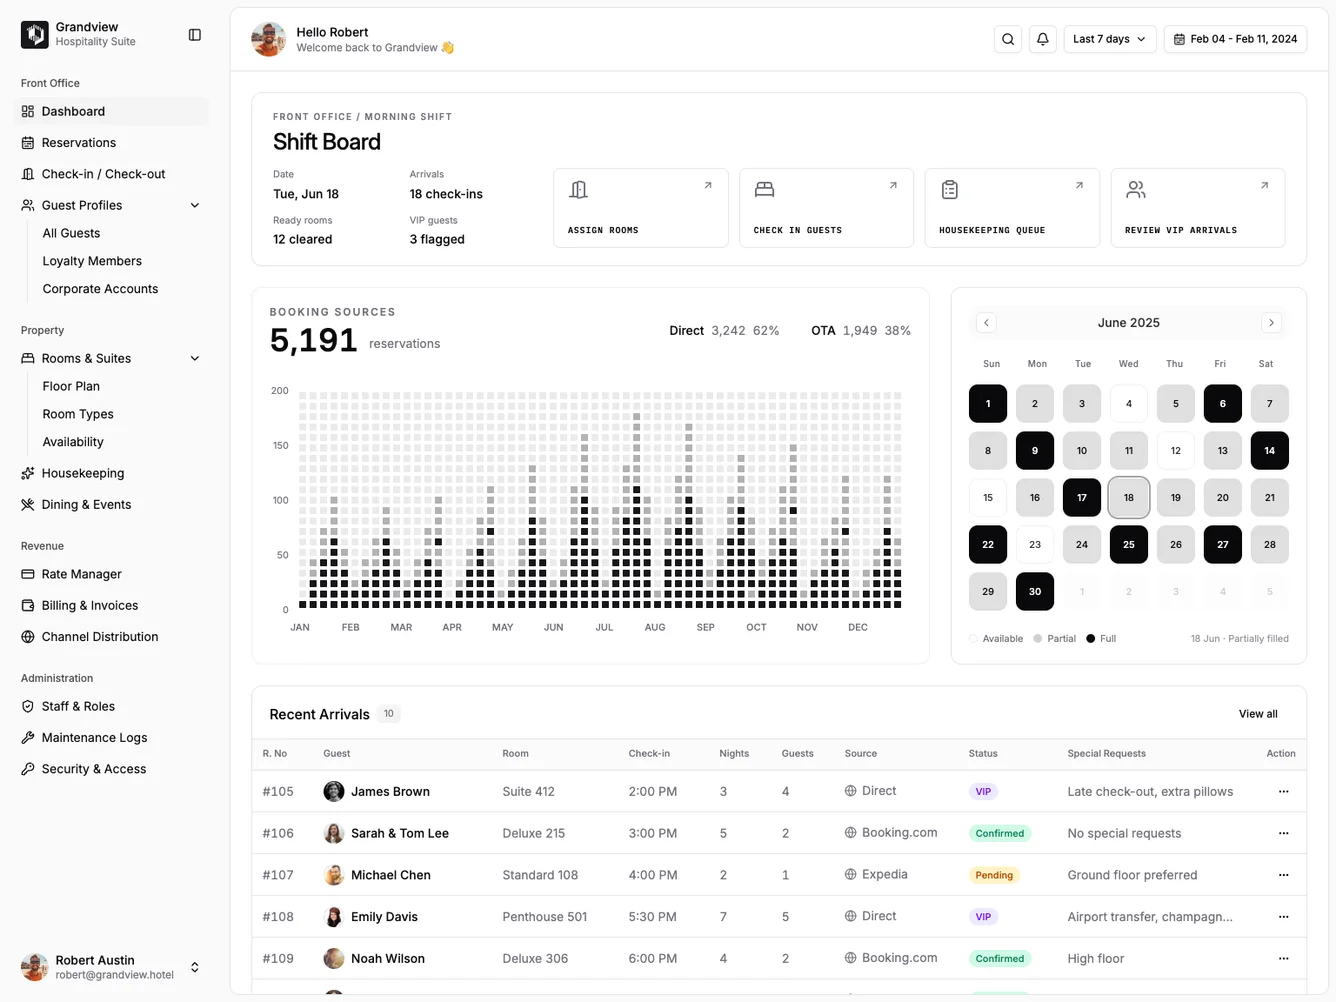Open the account switcher for Robert Austin
The image size is (1336, 1002).
(195, 967)
